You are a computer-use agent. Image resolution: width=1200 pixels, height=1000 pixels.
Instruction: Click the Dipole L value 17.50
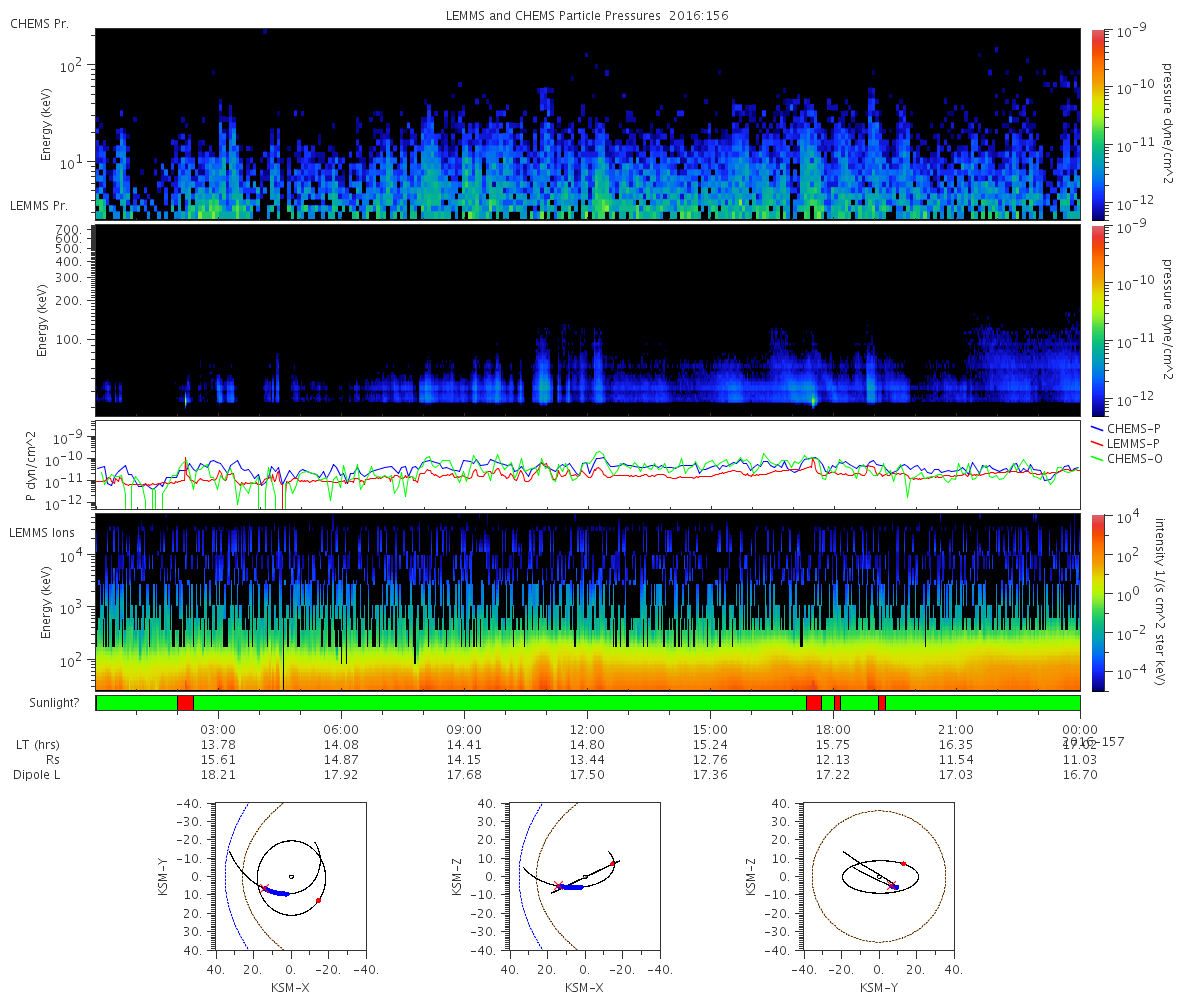coord(588,774)
